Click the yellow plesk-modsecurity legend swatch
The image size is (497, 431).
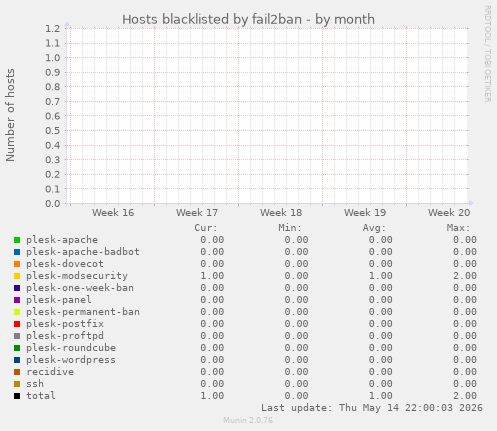tap(17, 276)
